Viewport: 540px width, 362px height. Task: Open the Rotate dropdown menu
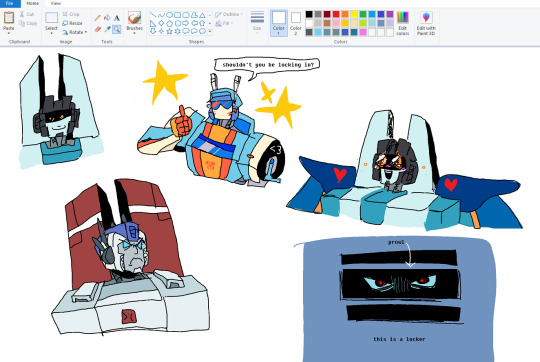[x=75, y=32]
